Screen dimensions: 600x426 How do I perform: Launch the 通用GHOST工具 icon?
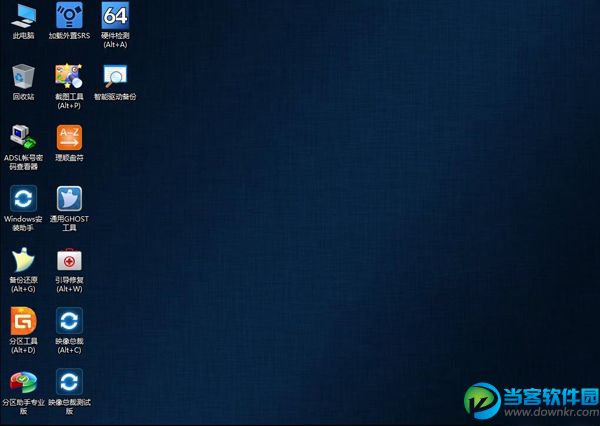coord(69,199)
